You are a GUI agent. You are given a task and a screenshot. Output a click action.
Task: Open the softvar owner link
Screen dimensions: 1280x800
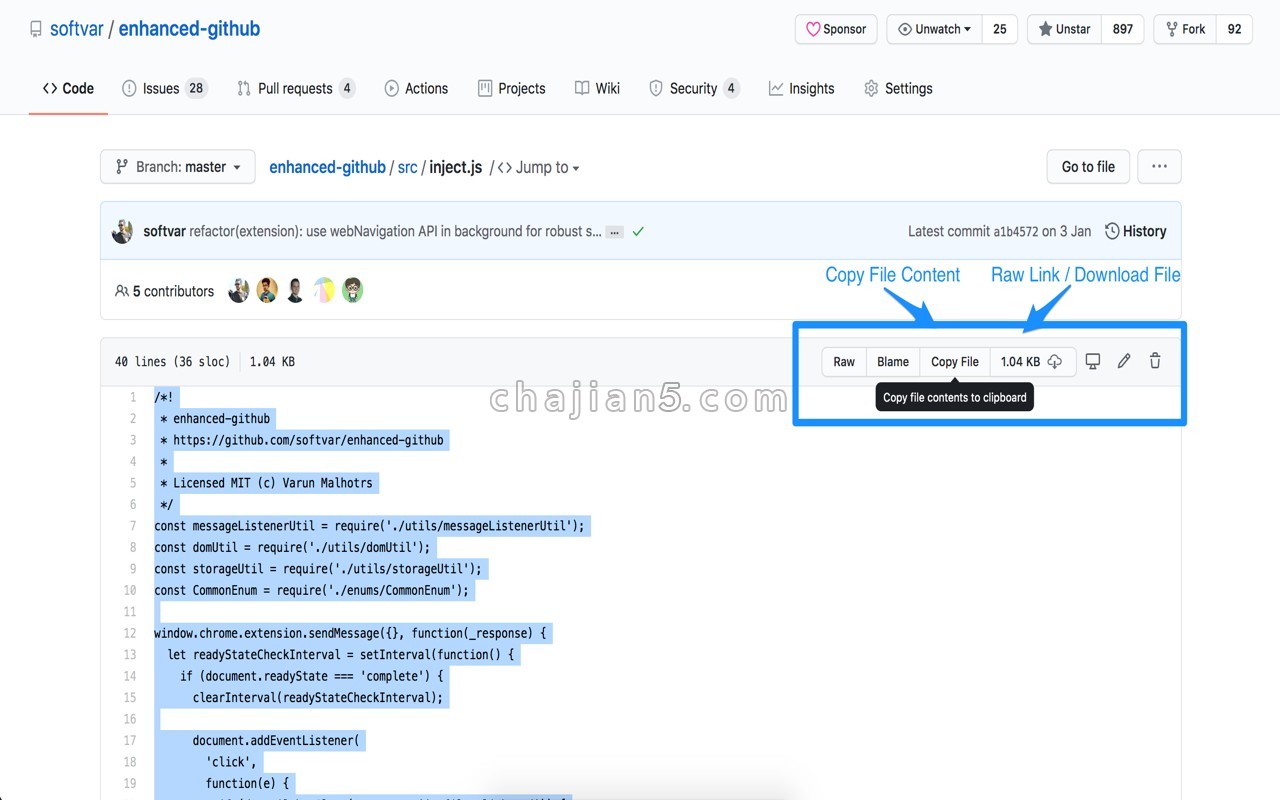[77, 29]
